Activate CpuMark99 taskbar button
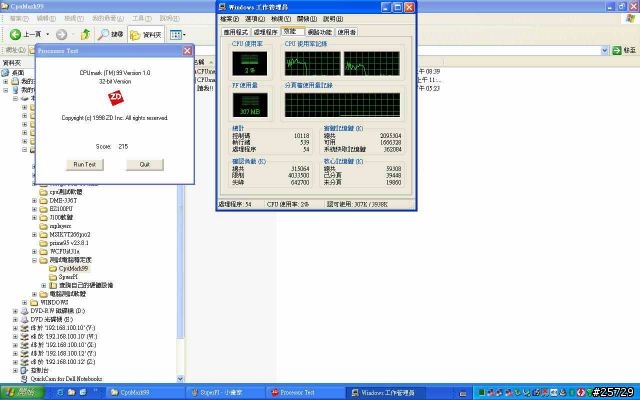Viewport: 640px width, 400px height. [x=145, y=392]
